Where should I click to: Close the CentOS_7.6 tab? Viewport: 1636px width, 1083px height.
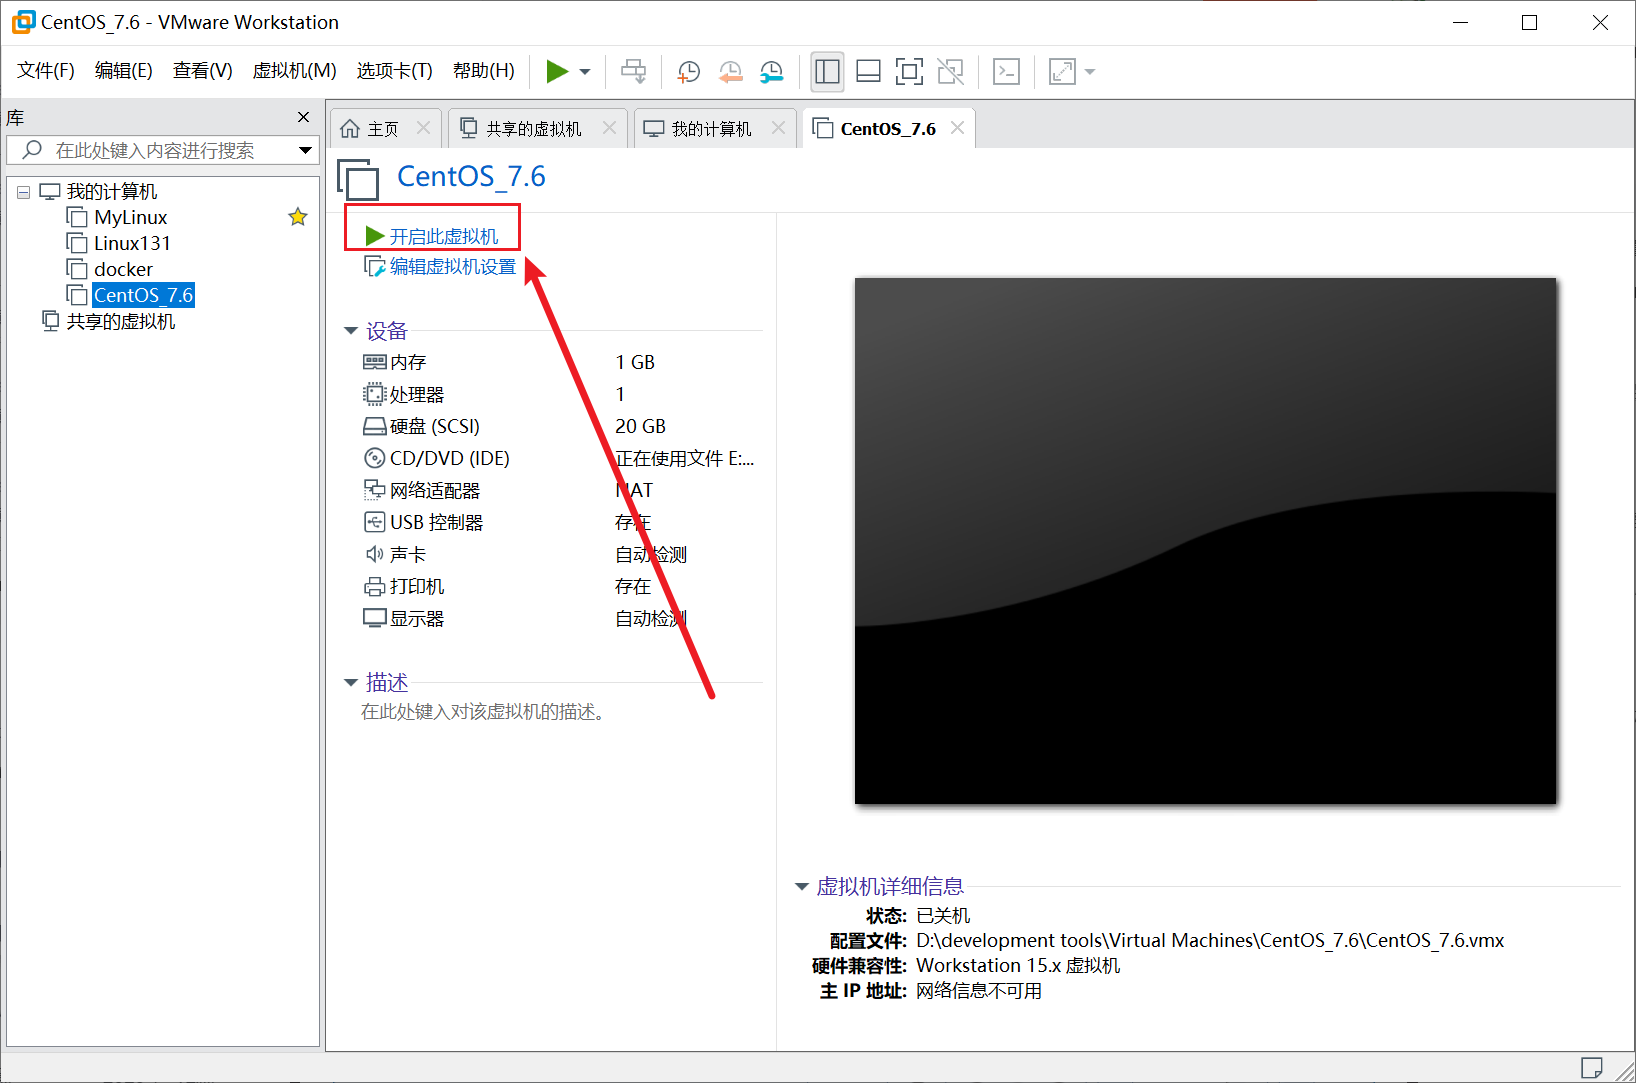coord(957,128)
